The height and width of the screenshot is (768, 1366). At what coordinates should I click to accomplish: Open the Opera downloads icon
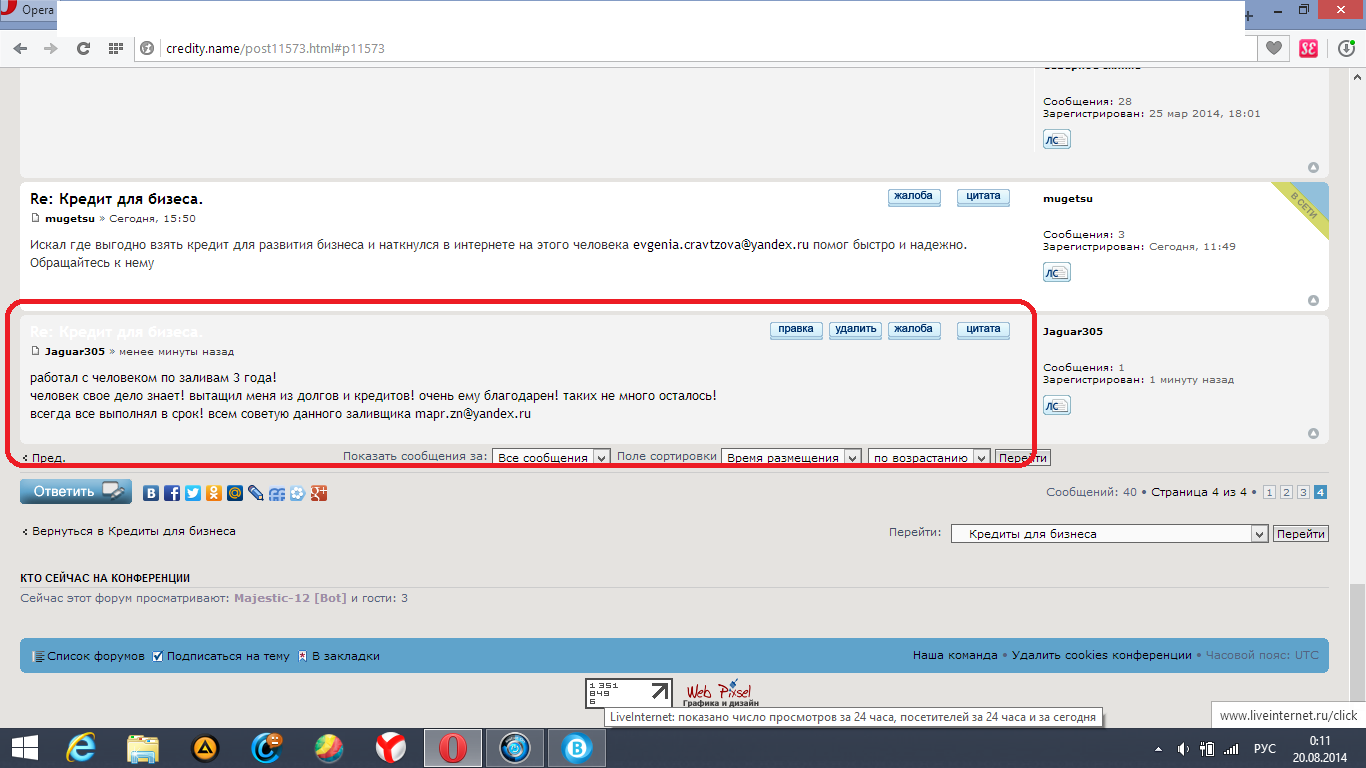click(1346, 48)
